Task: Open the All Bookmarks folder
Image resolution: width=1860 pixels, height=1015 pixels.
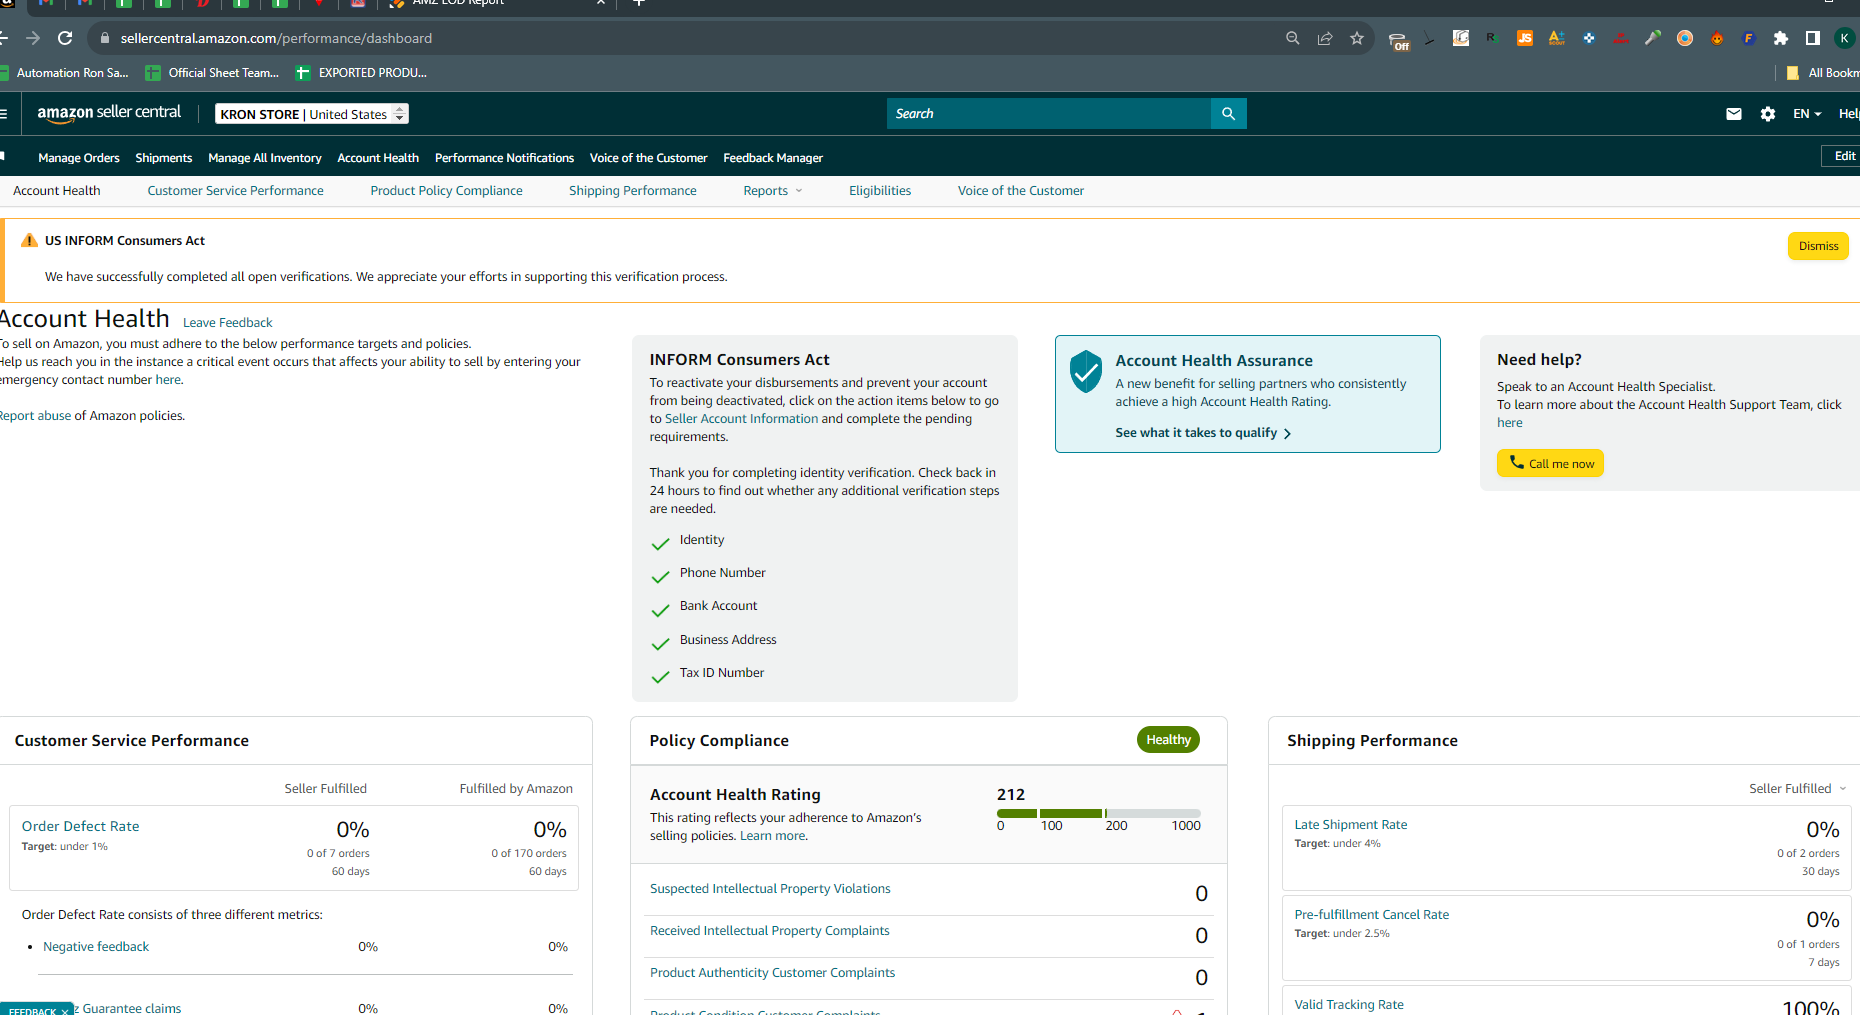Action: click(x=1823, y=73)
